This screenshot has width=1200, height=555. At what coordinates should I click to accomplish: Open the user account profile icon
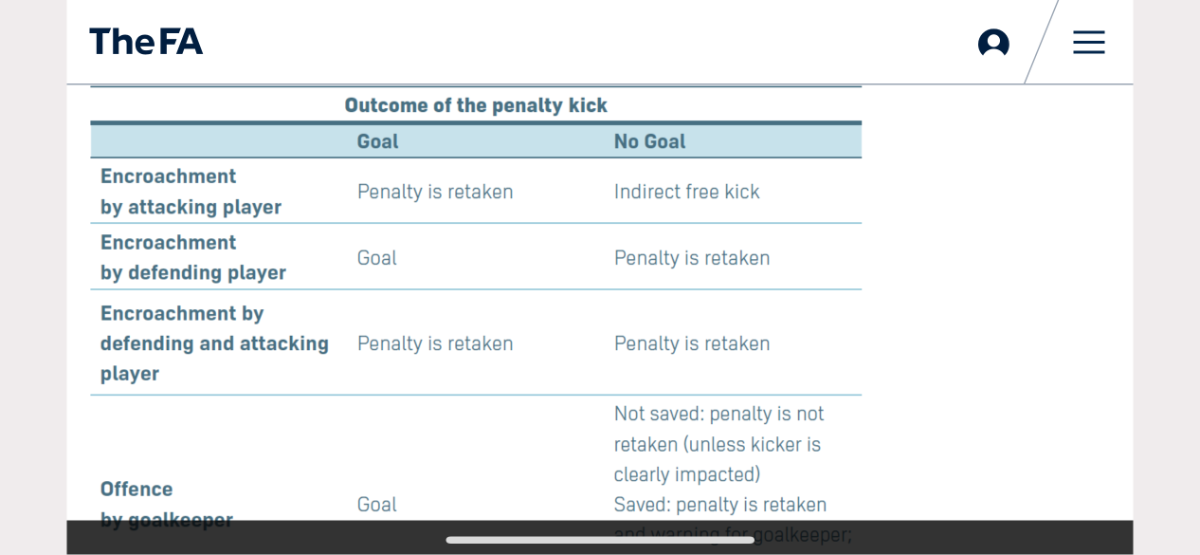[x=993, y=42]
